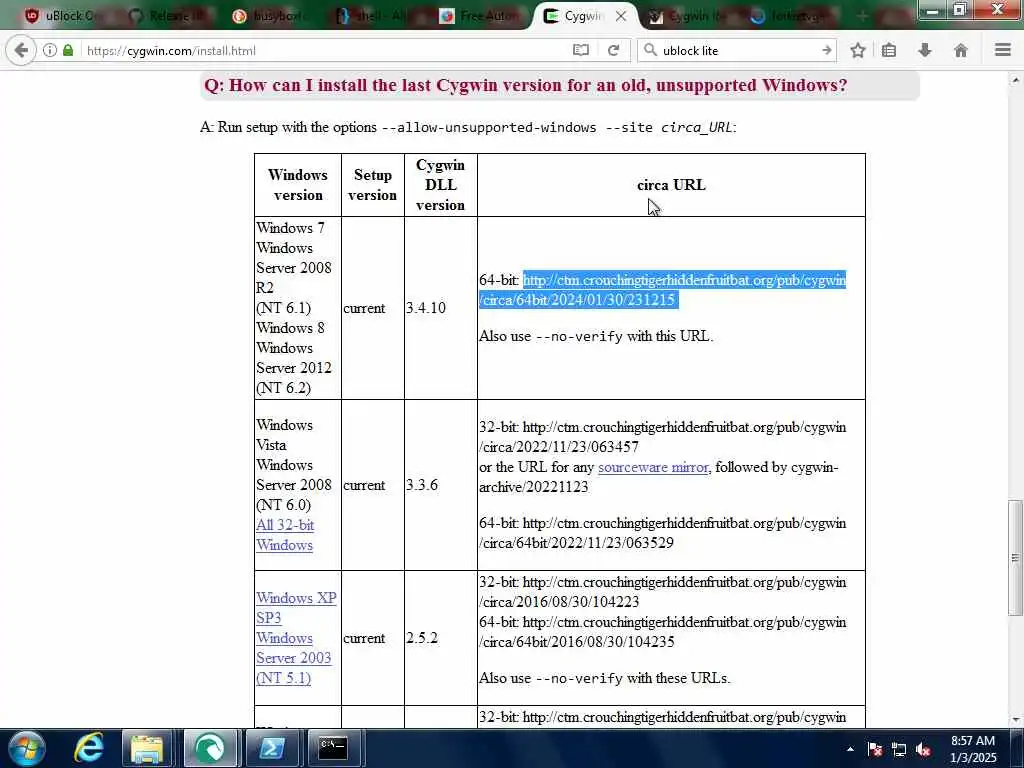
Task: Click the page scrollbar thumb
Action: tap(1015, 558)
